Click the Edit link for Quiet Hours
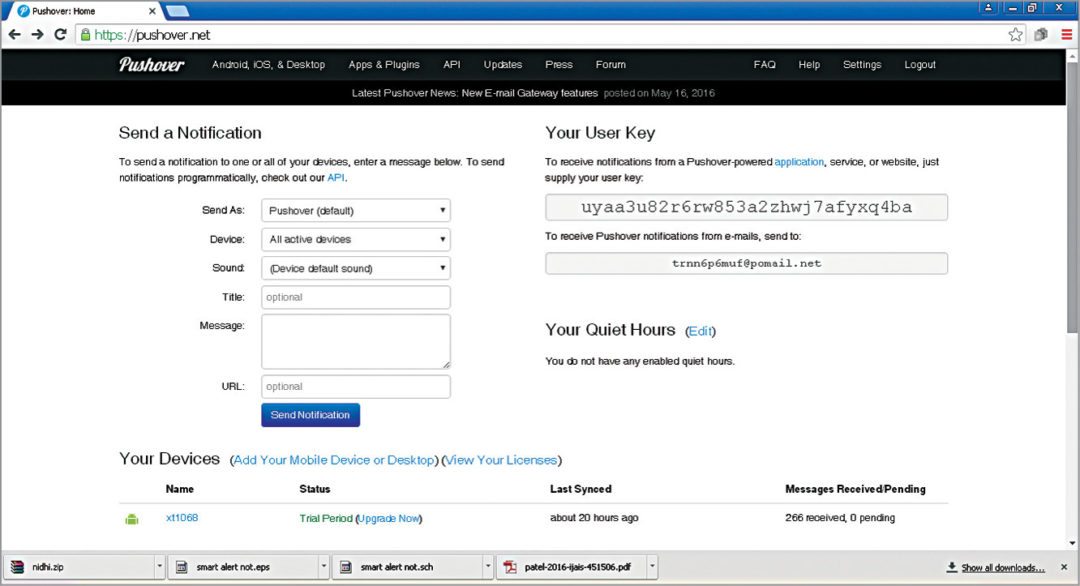Image resolution: width=1080 pixels, height=586 pixels. click(700, 331)
